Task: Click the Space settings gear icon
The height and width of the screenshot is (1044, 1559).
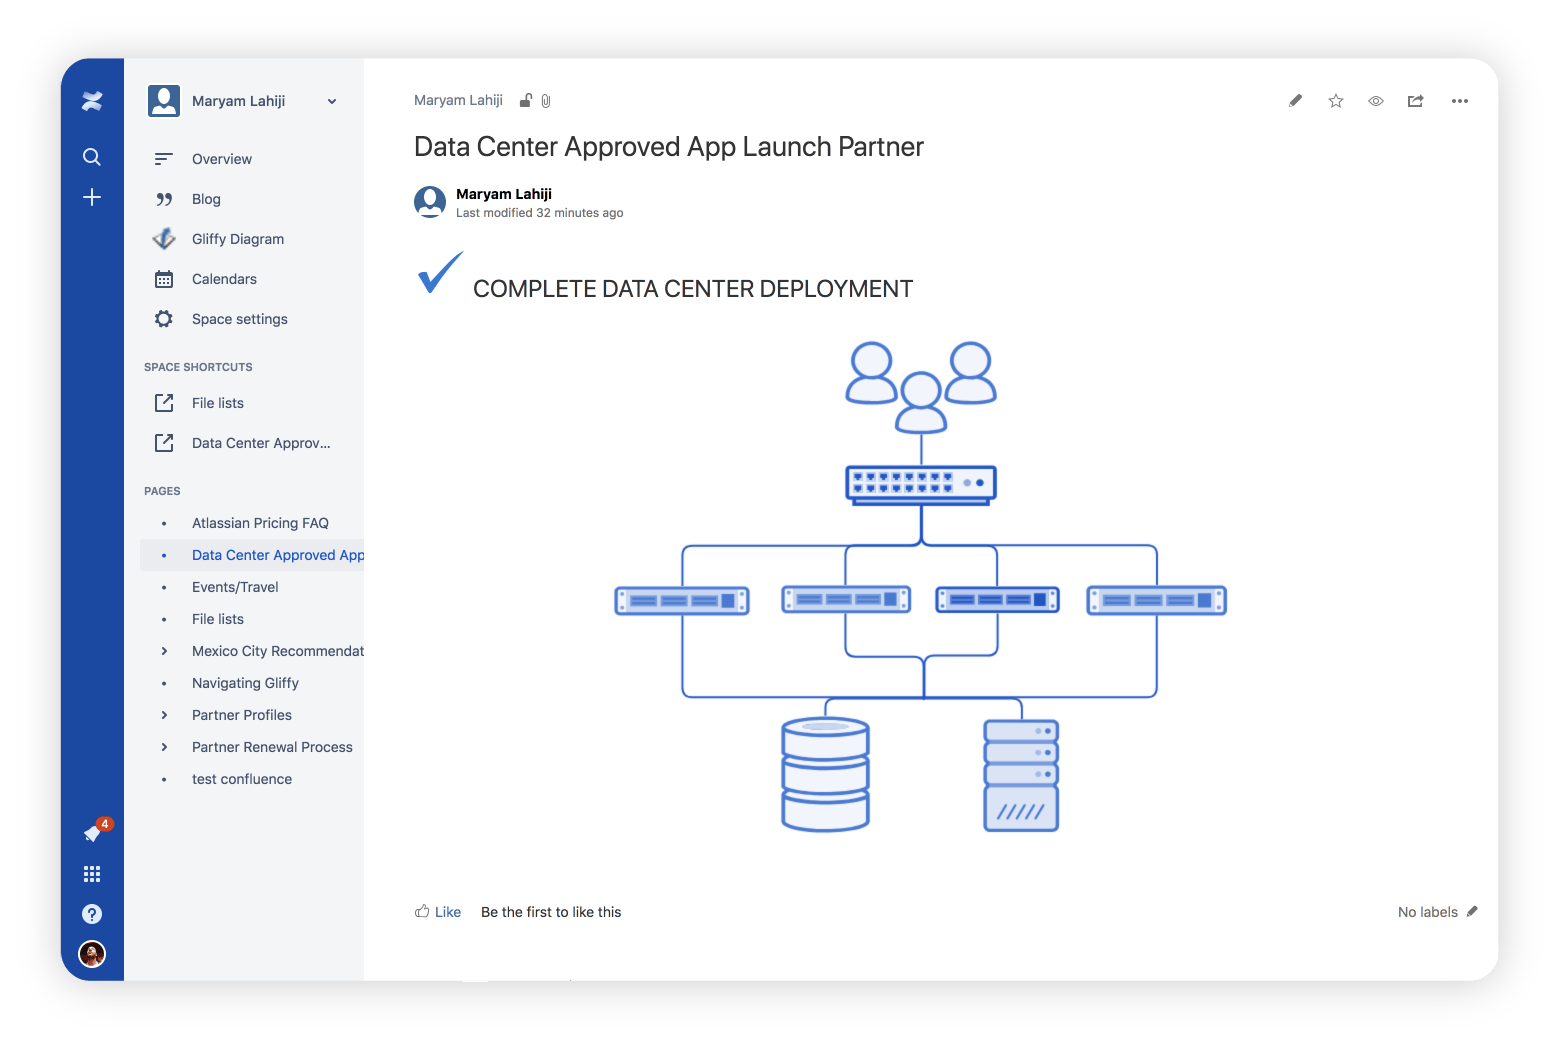Action: click(x=164, y=319)
